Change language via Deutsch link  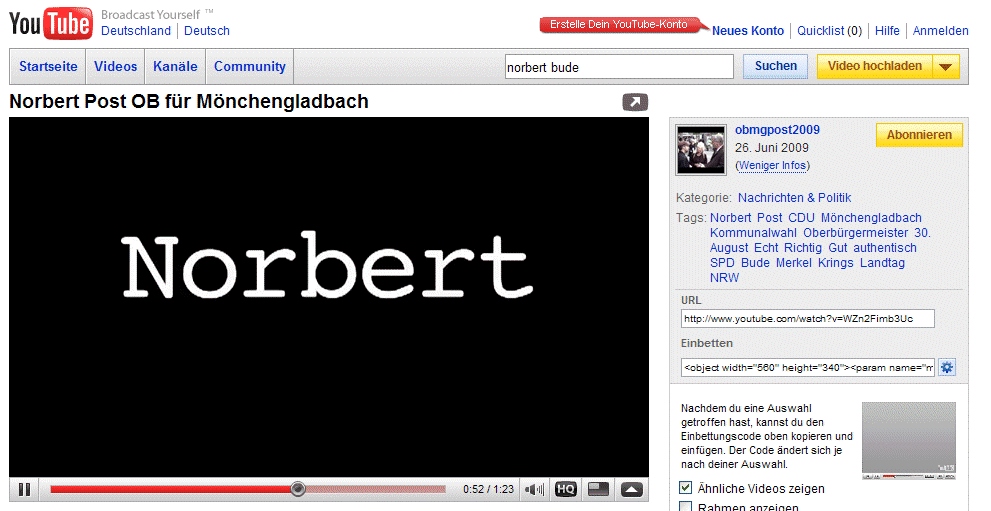tap(207, 31)
